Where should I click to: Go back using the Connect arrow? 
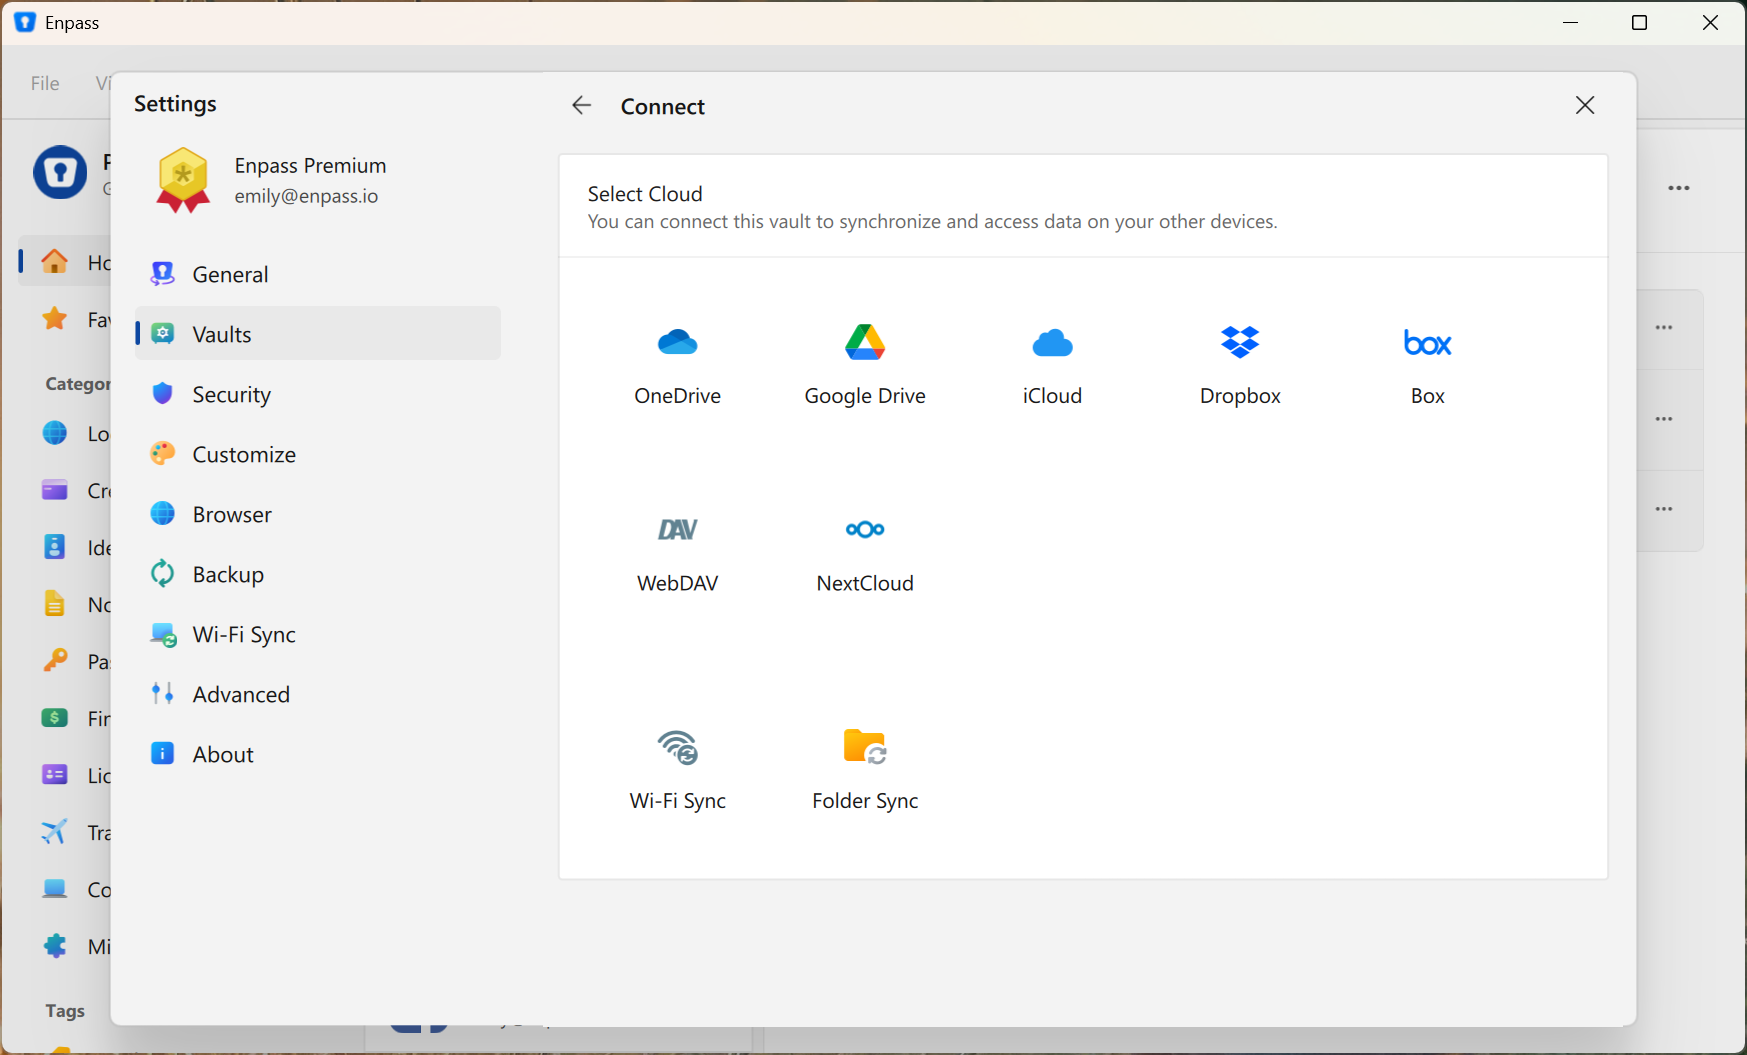(581, 105)
